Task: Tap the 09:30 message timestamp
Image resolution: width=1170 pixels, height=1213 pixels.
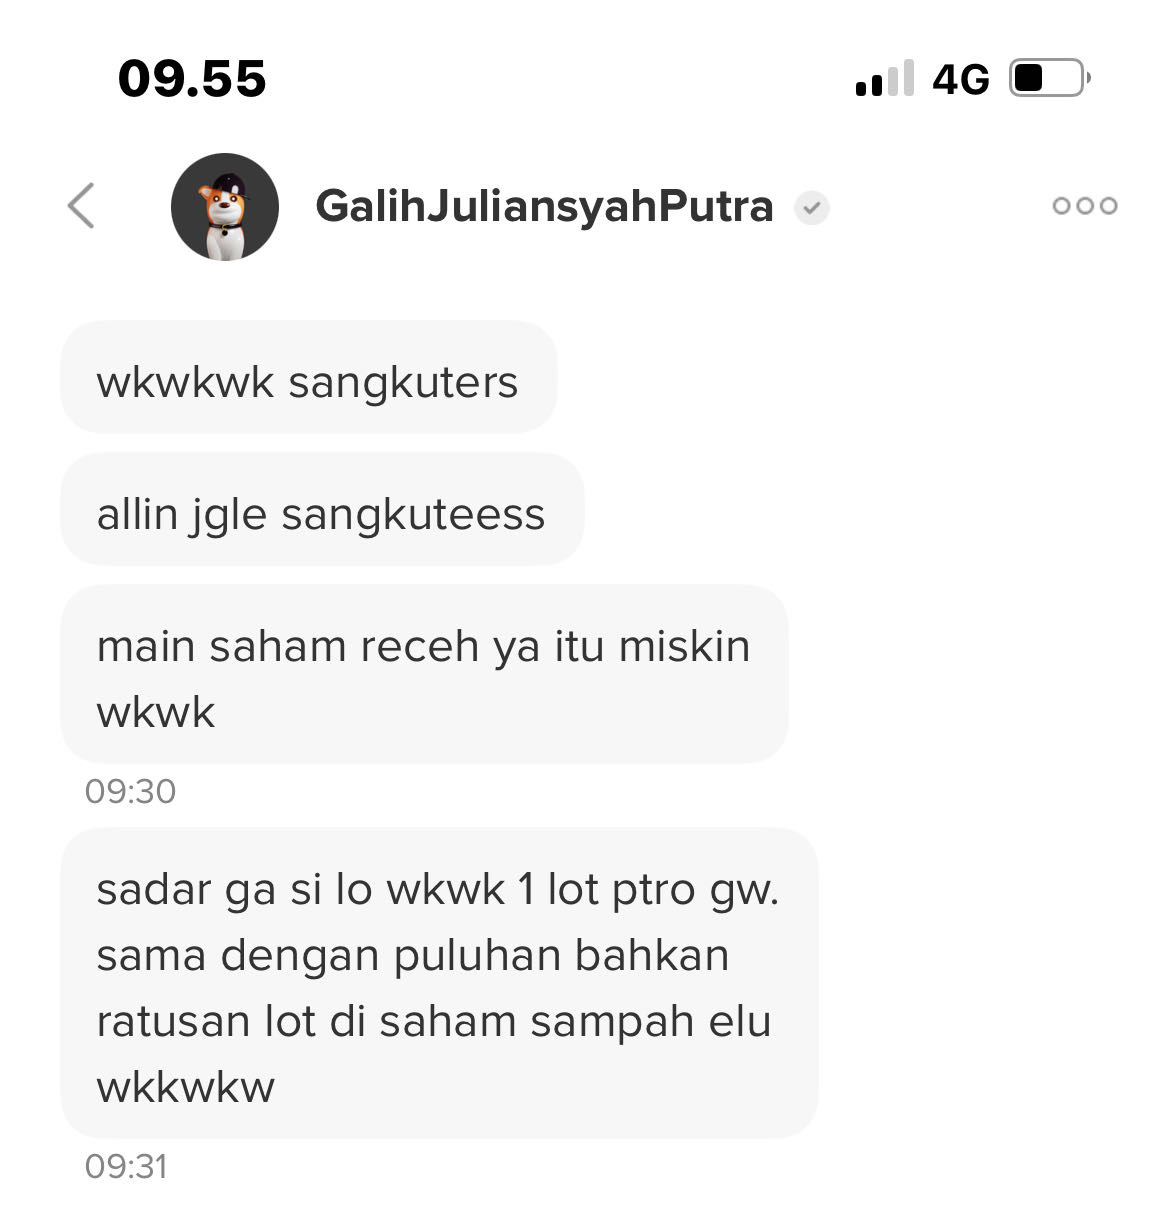Action: [x=130, y=792]
